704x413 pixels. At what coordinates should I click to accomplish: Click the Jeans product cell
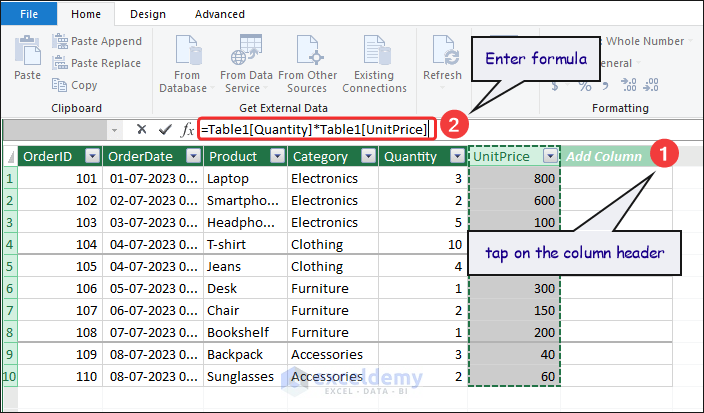click(x=246, y=267)
